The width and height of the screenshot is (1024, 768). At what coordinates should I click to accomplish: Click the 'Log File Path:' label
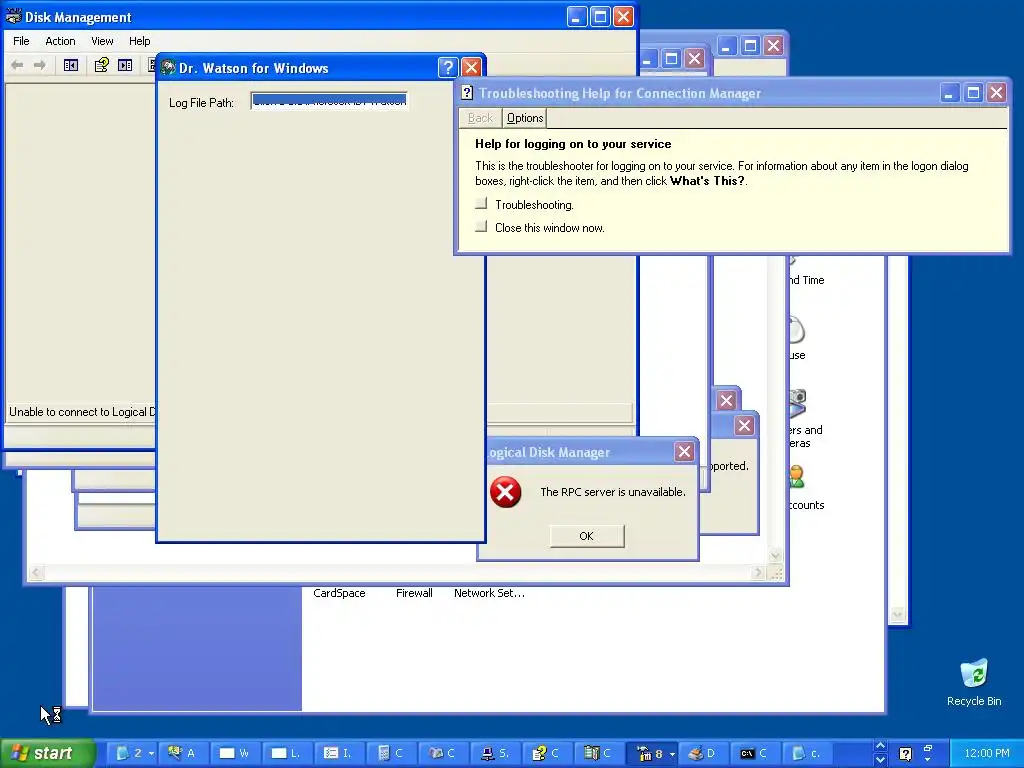pyautogui.click(x=201, y=103)
